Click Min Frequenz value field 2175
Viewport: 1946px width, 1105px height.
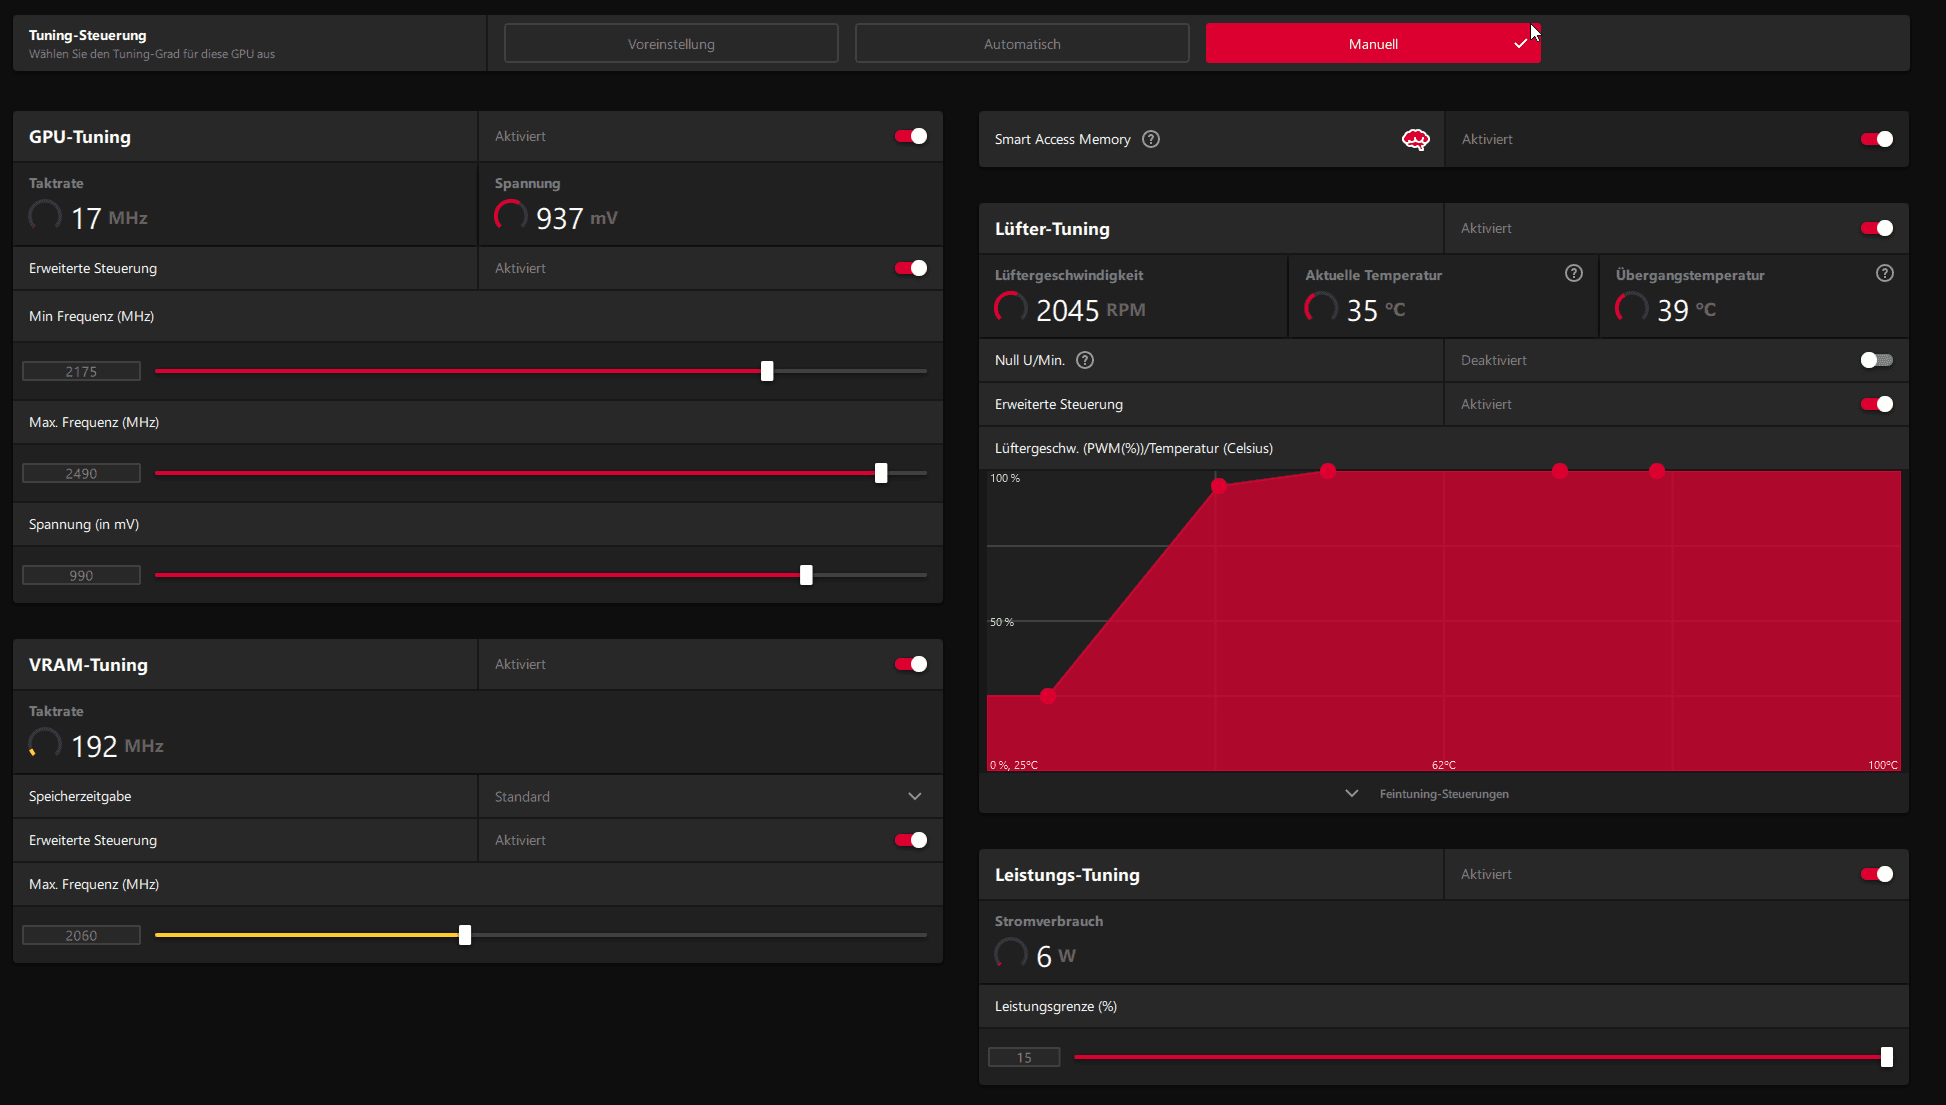pyautogui.click(x=81, y=371)
